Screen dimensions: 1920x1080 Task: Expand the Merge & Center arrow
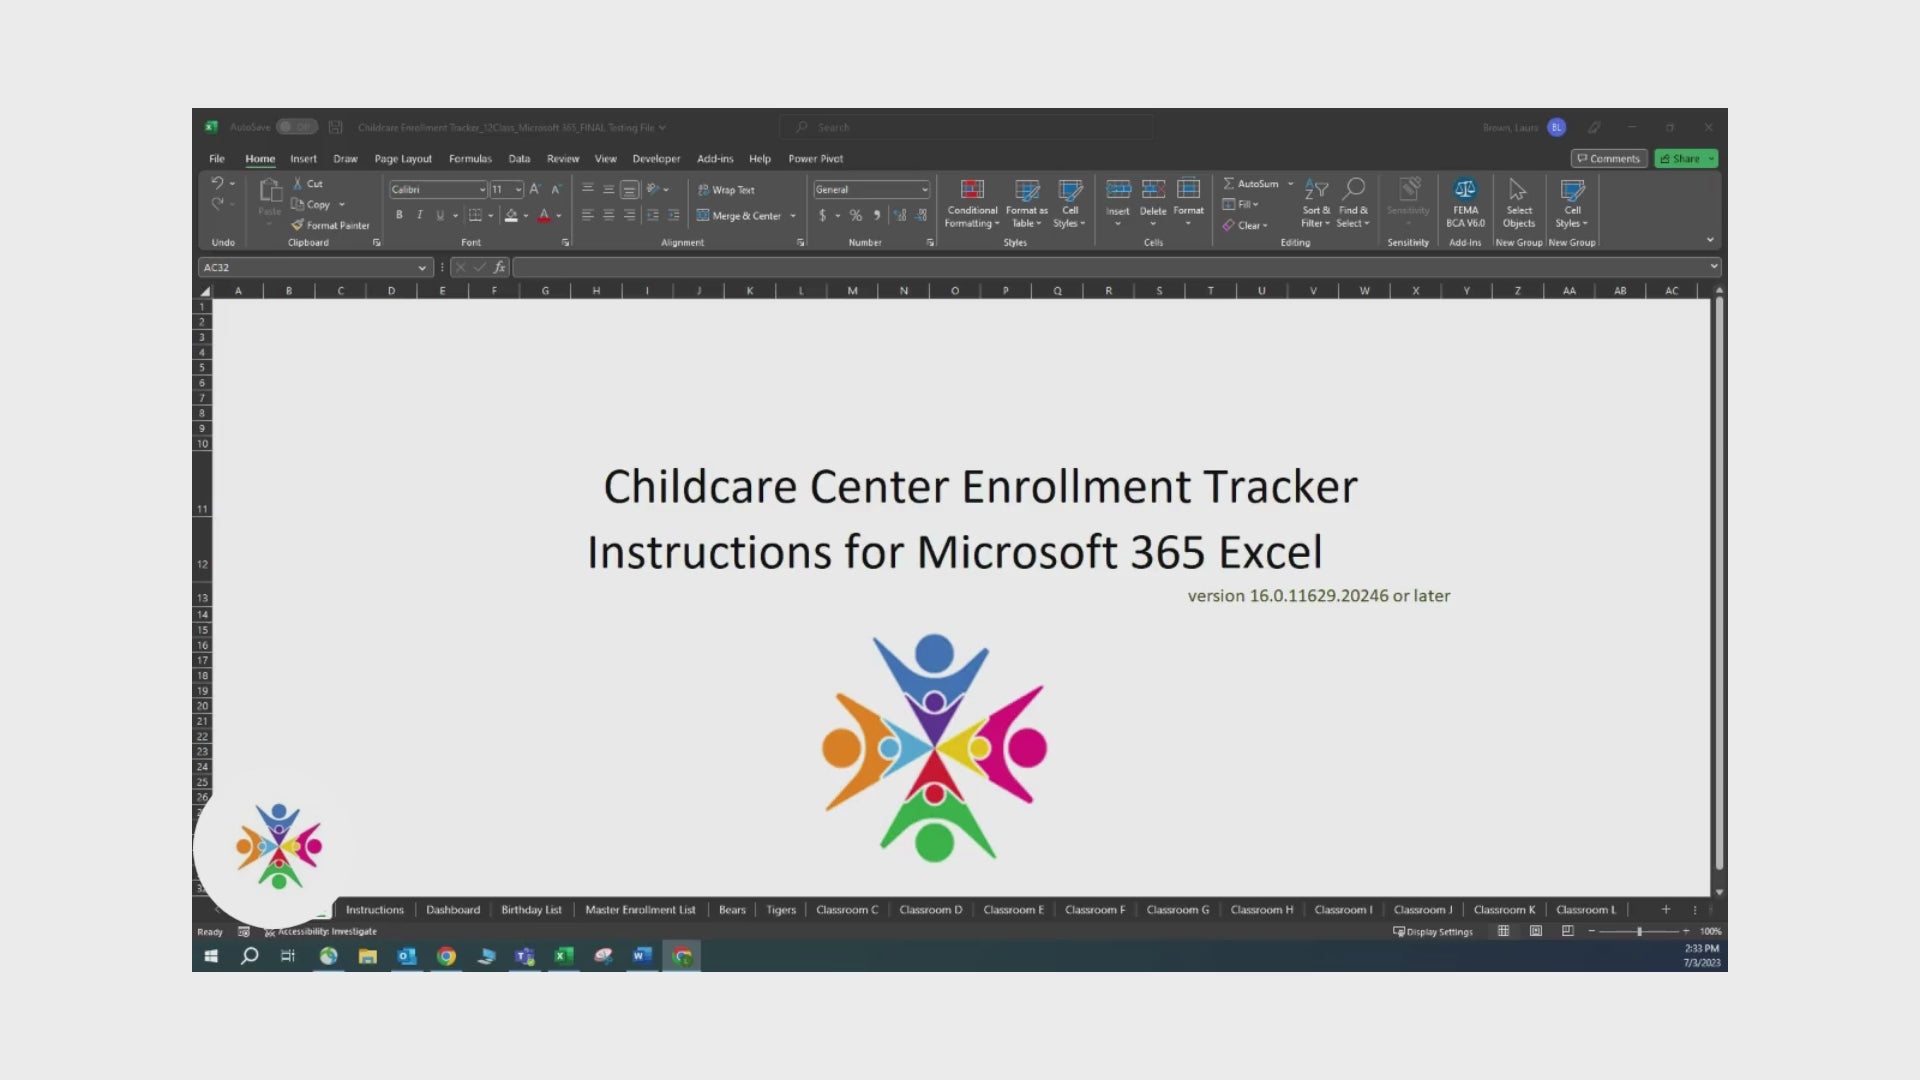793,216
